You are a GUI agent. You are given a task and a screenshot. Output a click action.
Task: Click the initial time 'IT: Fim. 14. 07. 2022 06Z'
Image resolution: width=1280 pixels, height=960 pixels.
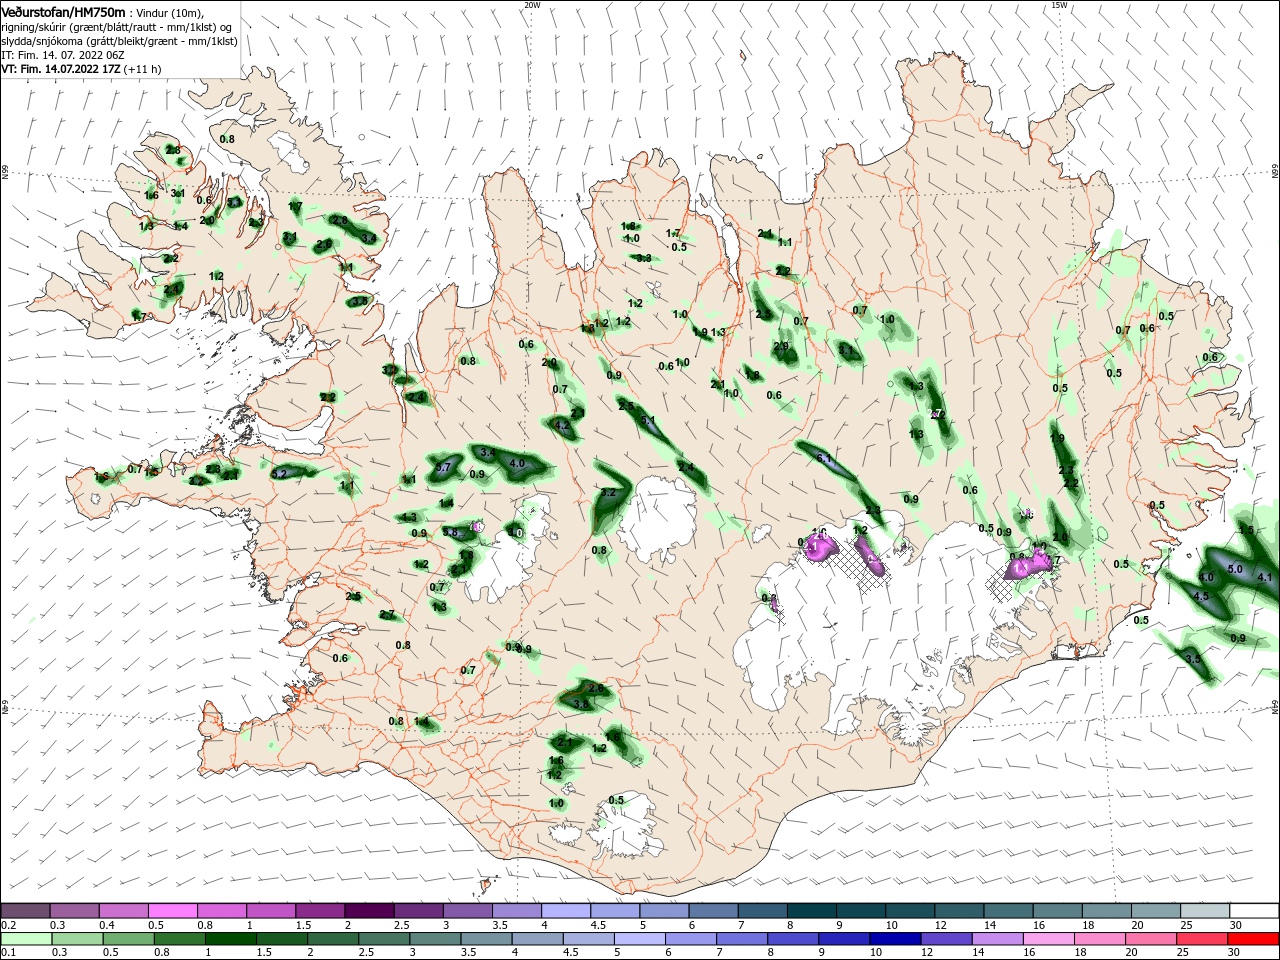point(63,55)
